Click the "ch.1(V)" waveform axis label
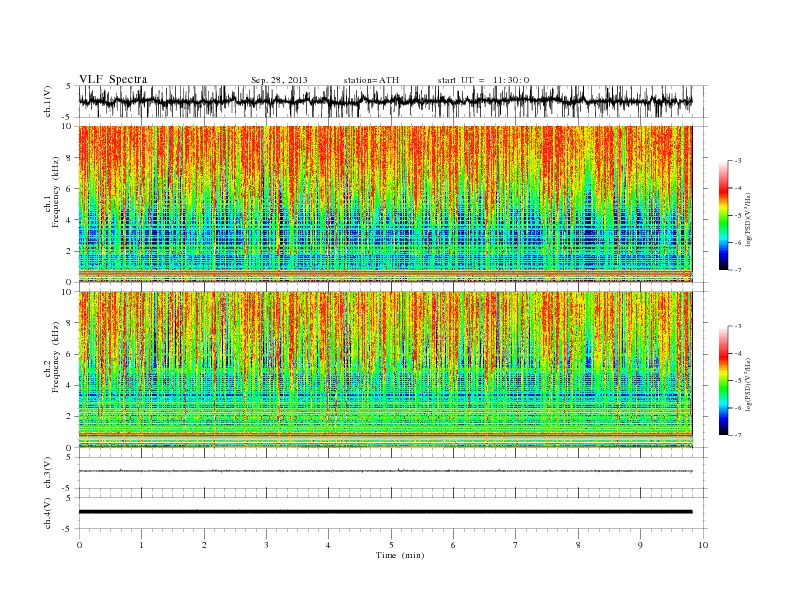 pyautogui.click(x=48, y=101)
